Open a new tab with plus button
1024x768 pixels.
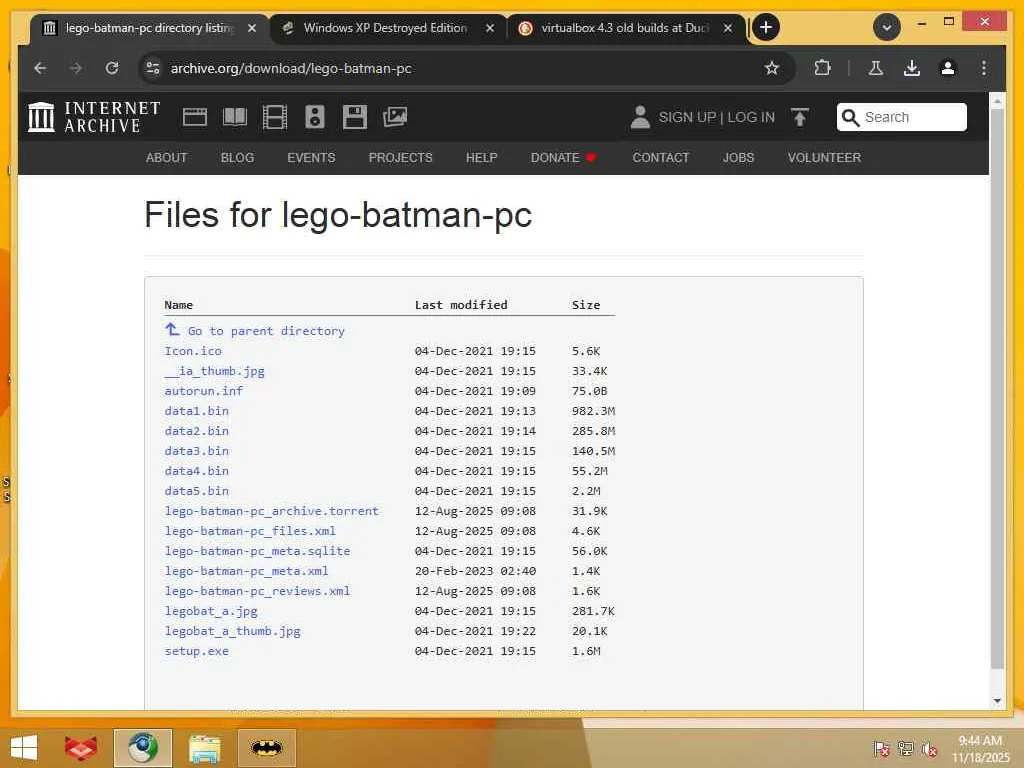click(766, 27)
